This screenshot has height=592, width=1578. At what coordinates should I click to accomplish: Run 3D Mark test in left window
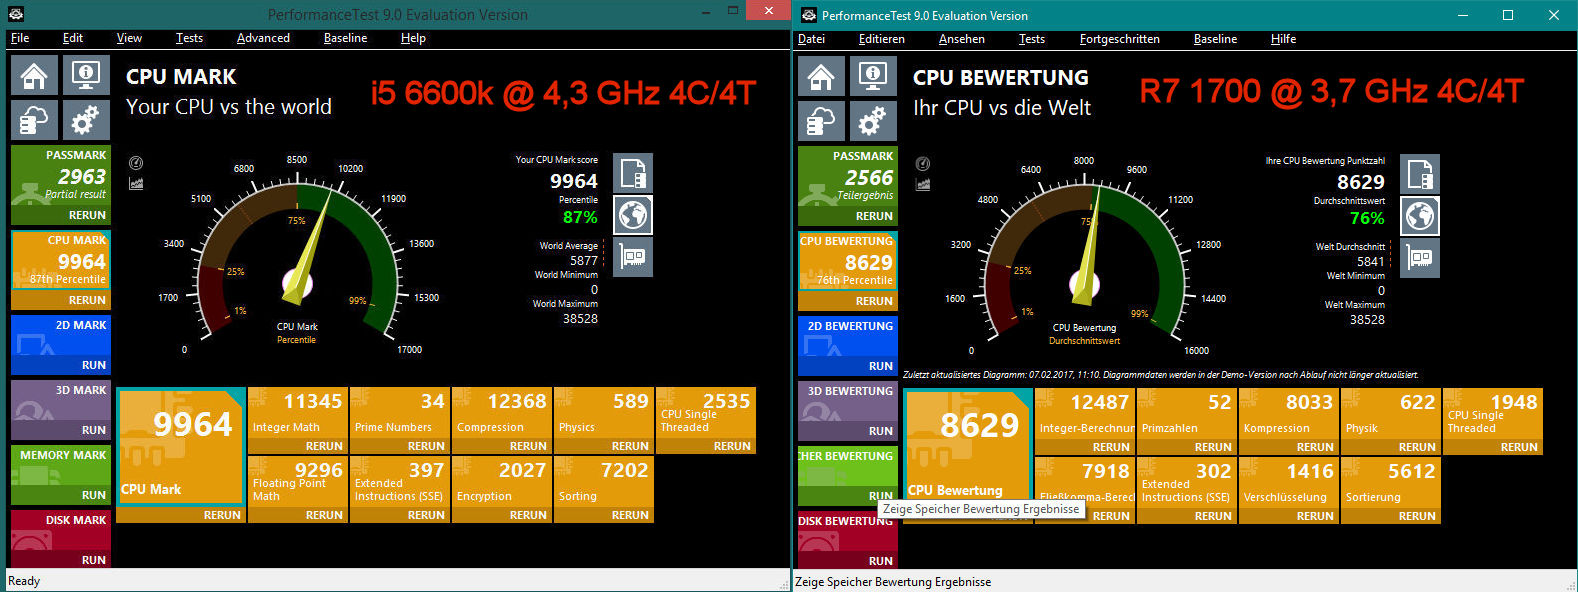94,430
